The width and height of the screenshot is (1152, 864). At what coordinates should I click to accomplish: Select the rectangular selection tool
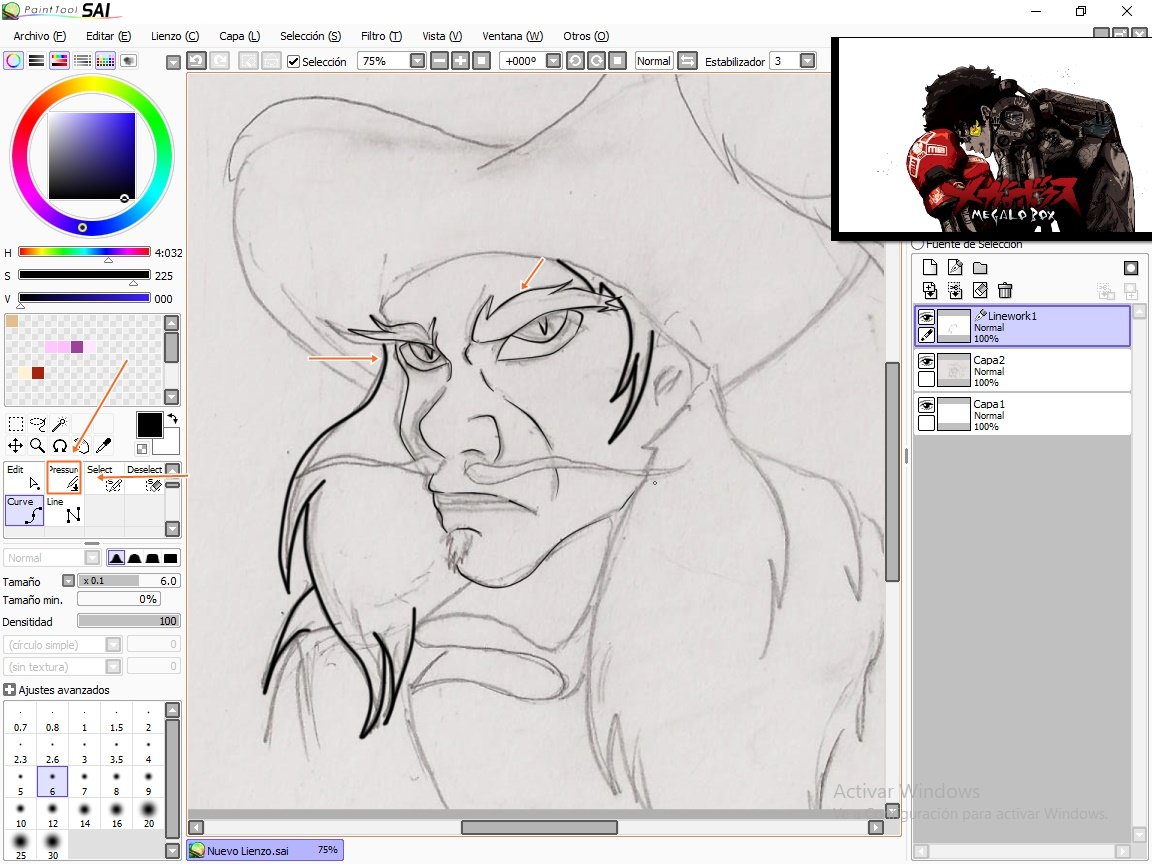pos(15,423)
